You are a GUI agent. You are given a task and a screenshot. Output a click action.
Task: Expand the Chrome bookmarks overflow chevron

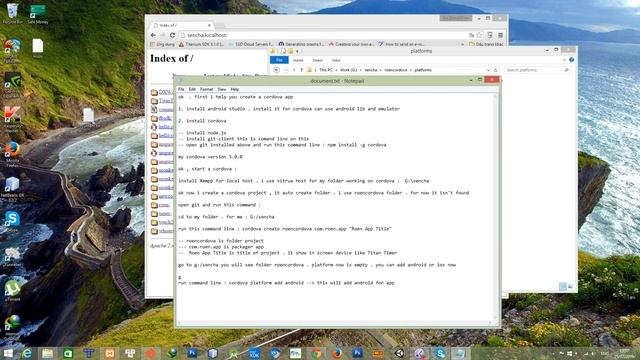pyautogui.click(x=462, y=44)
